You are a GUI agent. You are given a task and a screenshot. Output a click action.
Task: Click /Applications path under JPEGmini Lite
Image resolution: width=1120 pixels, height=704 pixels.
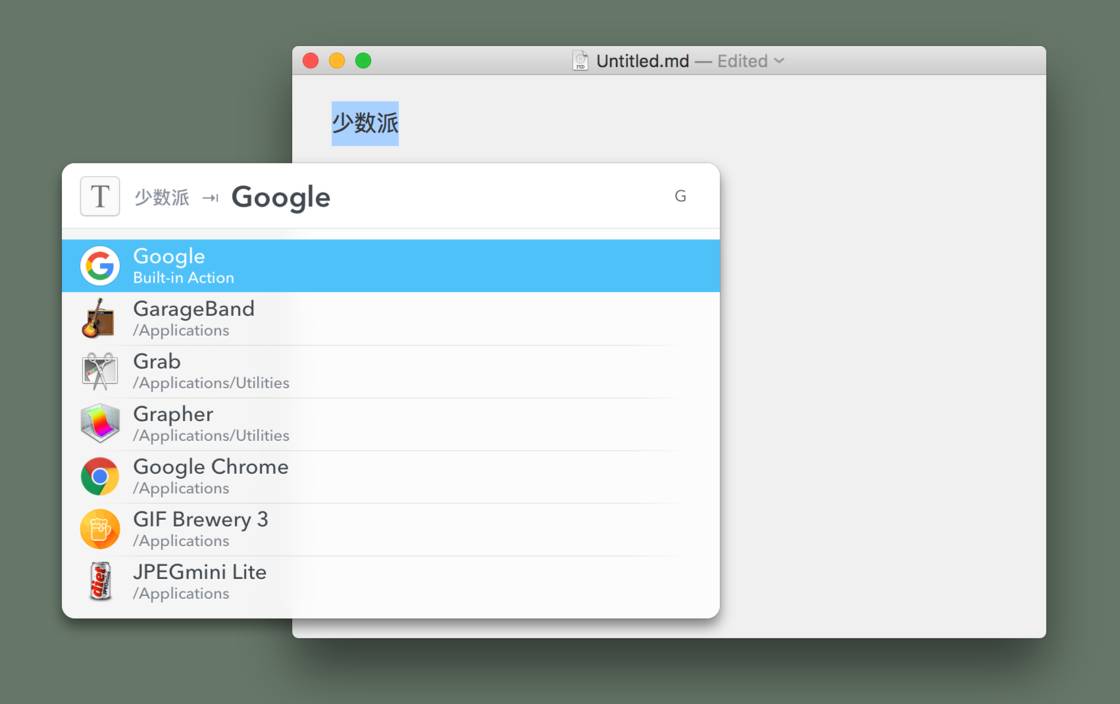(x=181, y=594)
